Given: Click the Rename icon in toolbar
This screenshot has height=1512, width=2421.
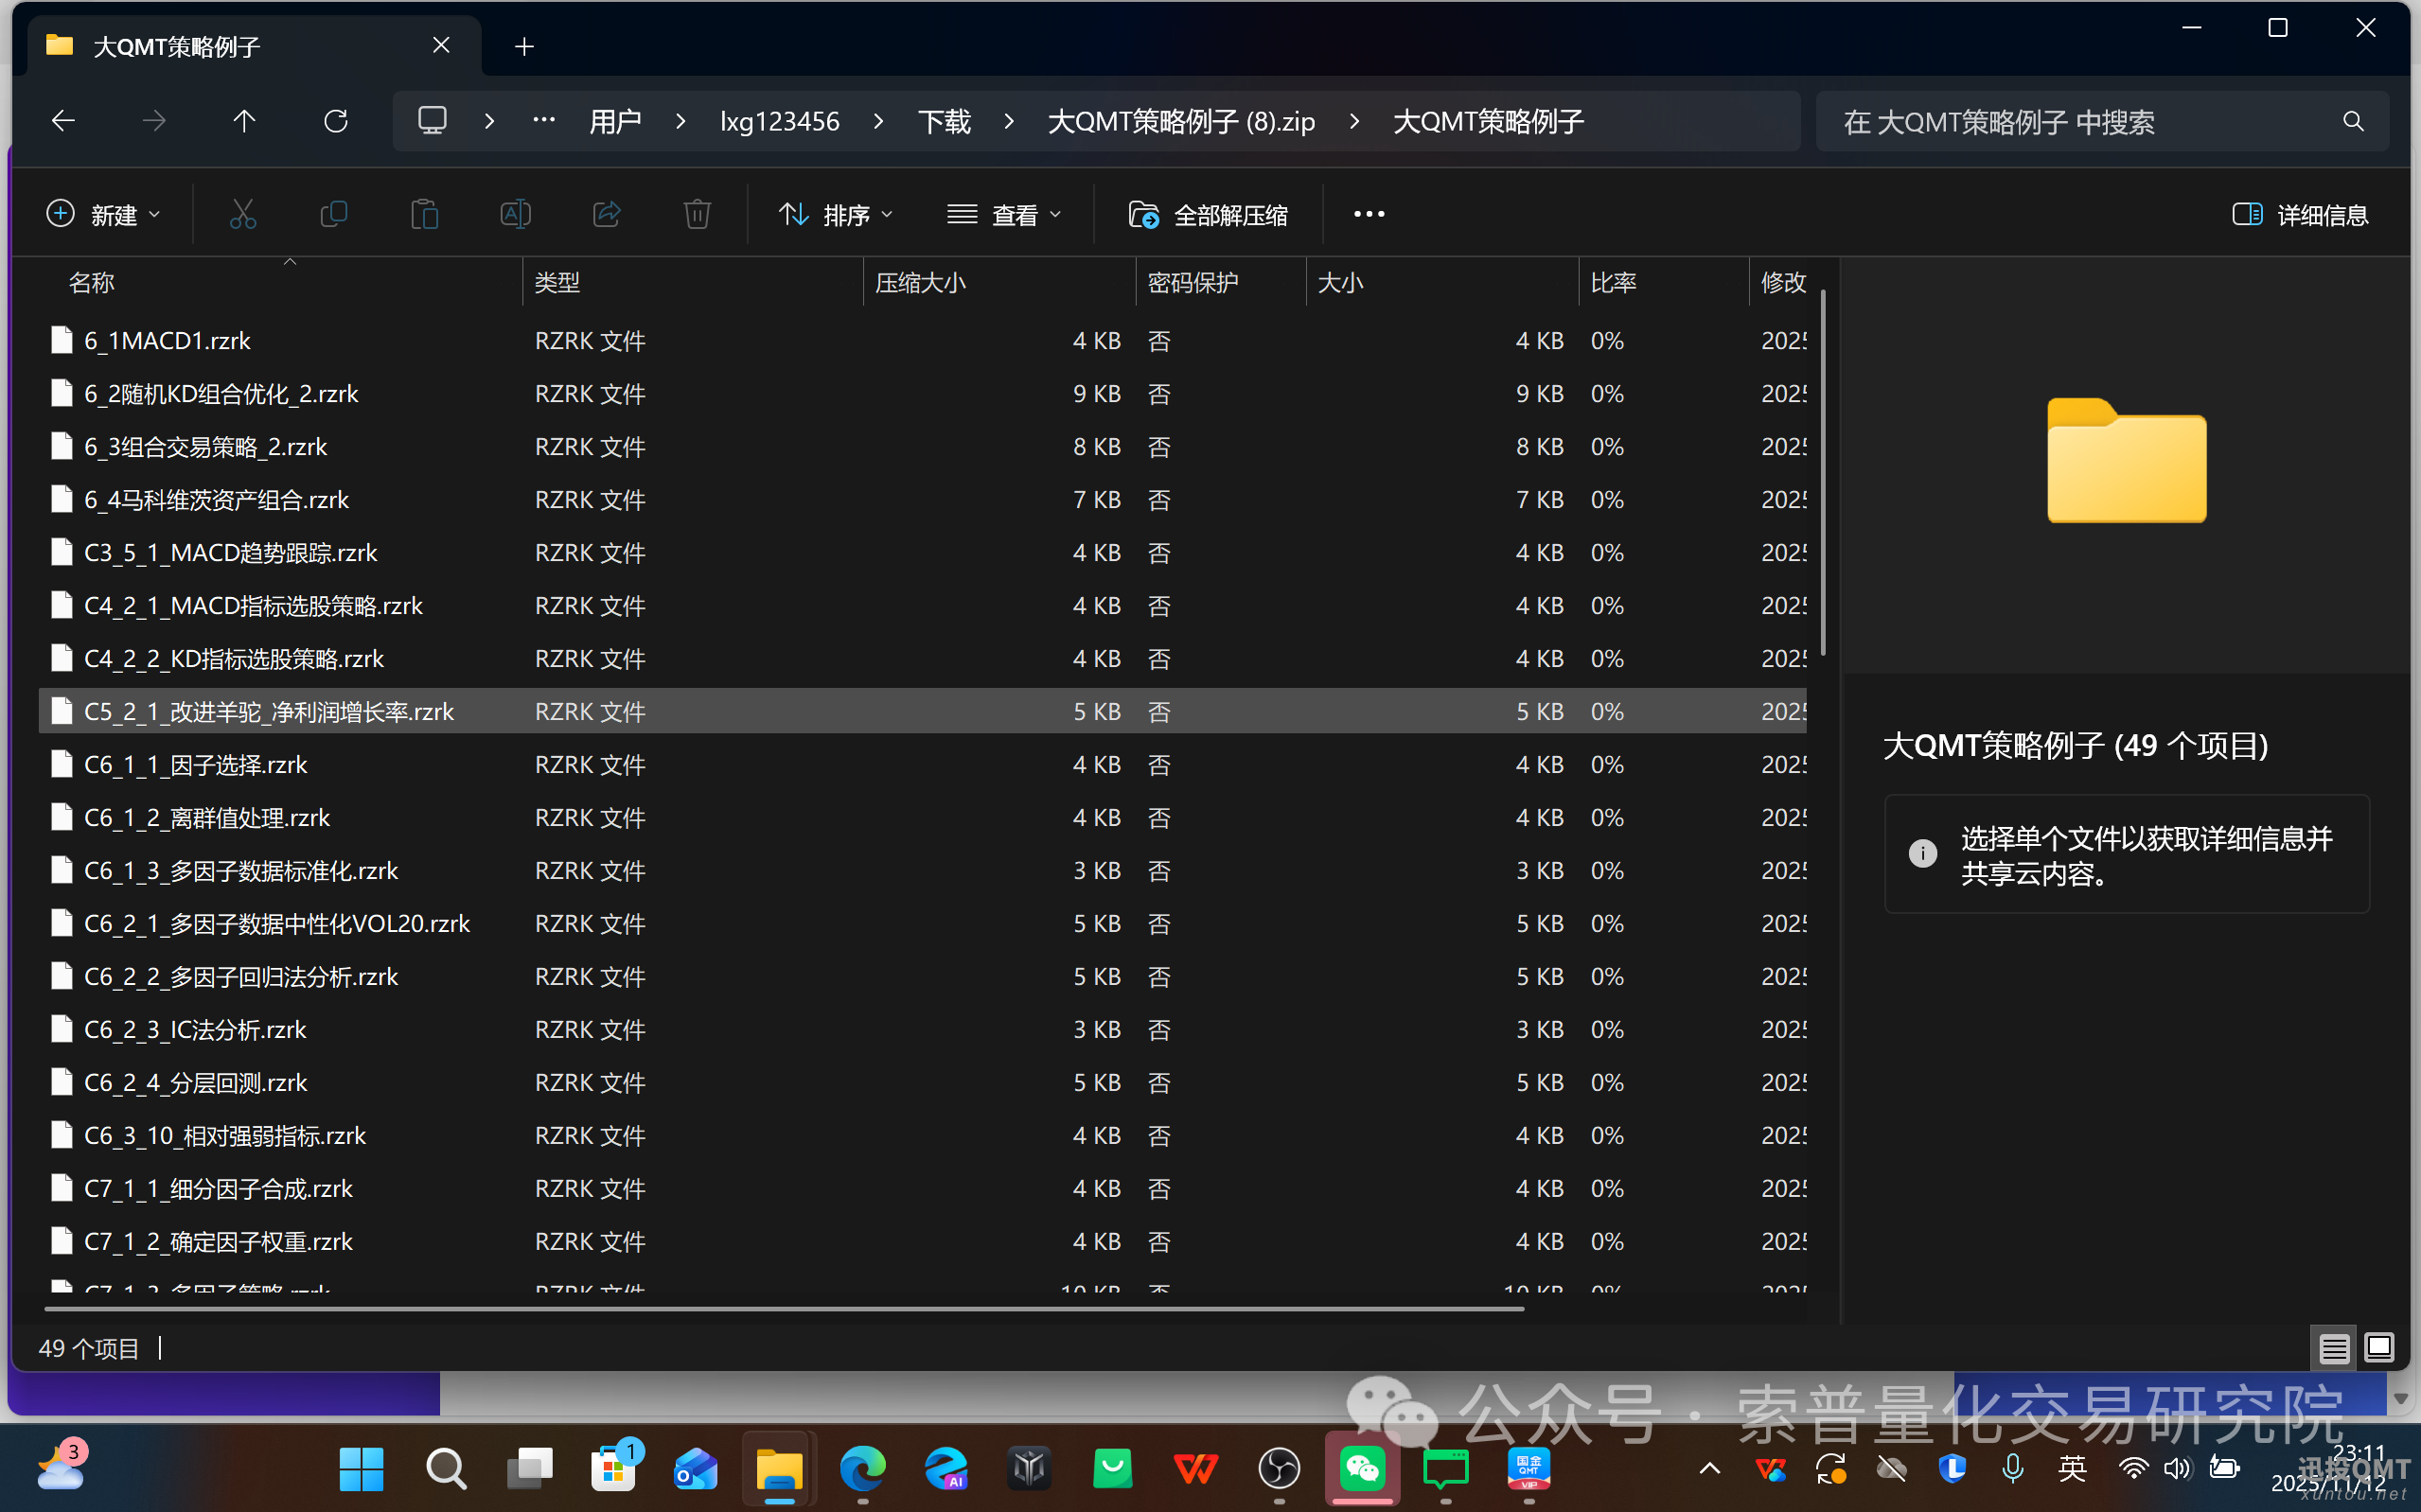Looking at the screenshot, I should (515, 214).
